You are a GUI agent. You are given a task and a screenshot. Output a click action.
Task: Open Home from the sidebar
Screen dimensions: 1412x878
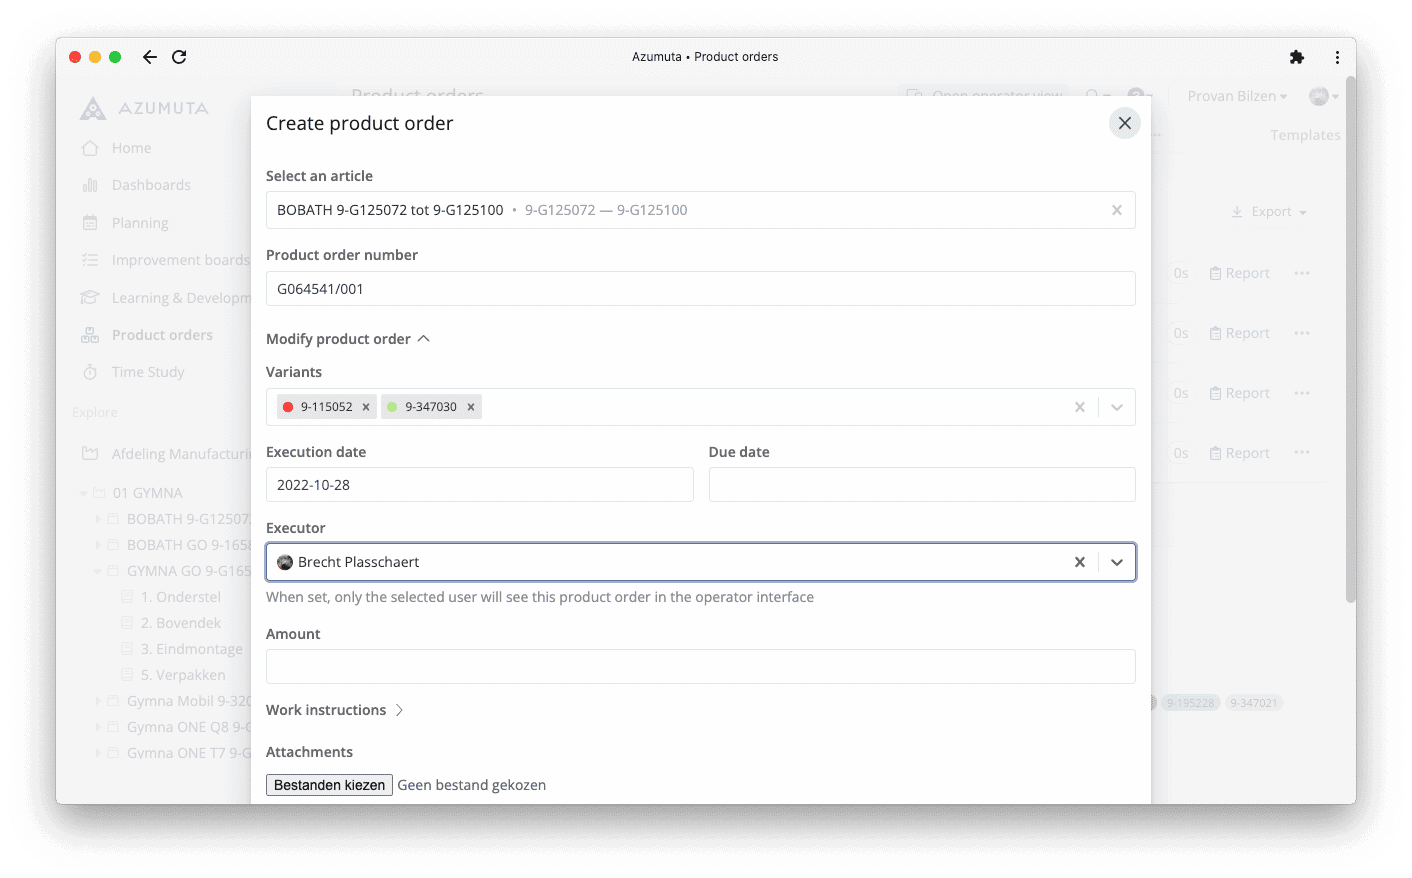(x=89, y=147)
